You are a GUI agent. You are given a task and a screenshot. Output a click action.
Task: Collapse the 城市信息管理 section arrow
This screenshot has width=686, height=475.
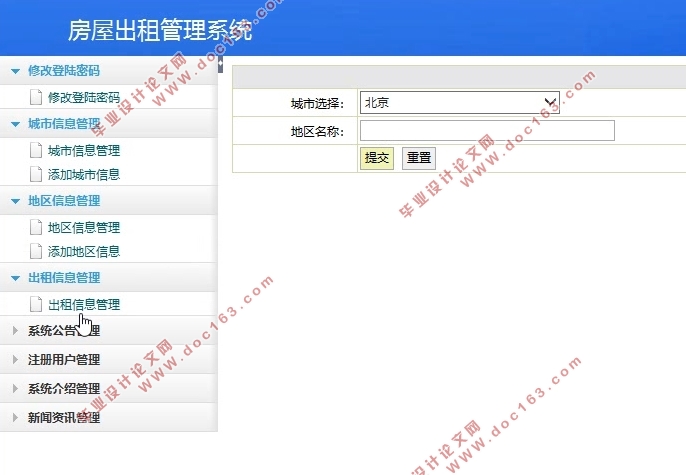click(15, 124)
